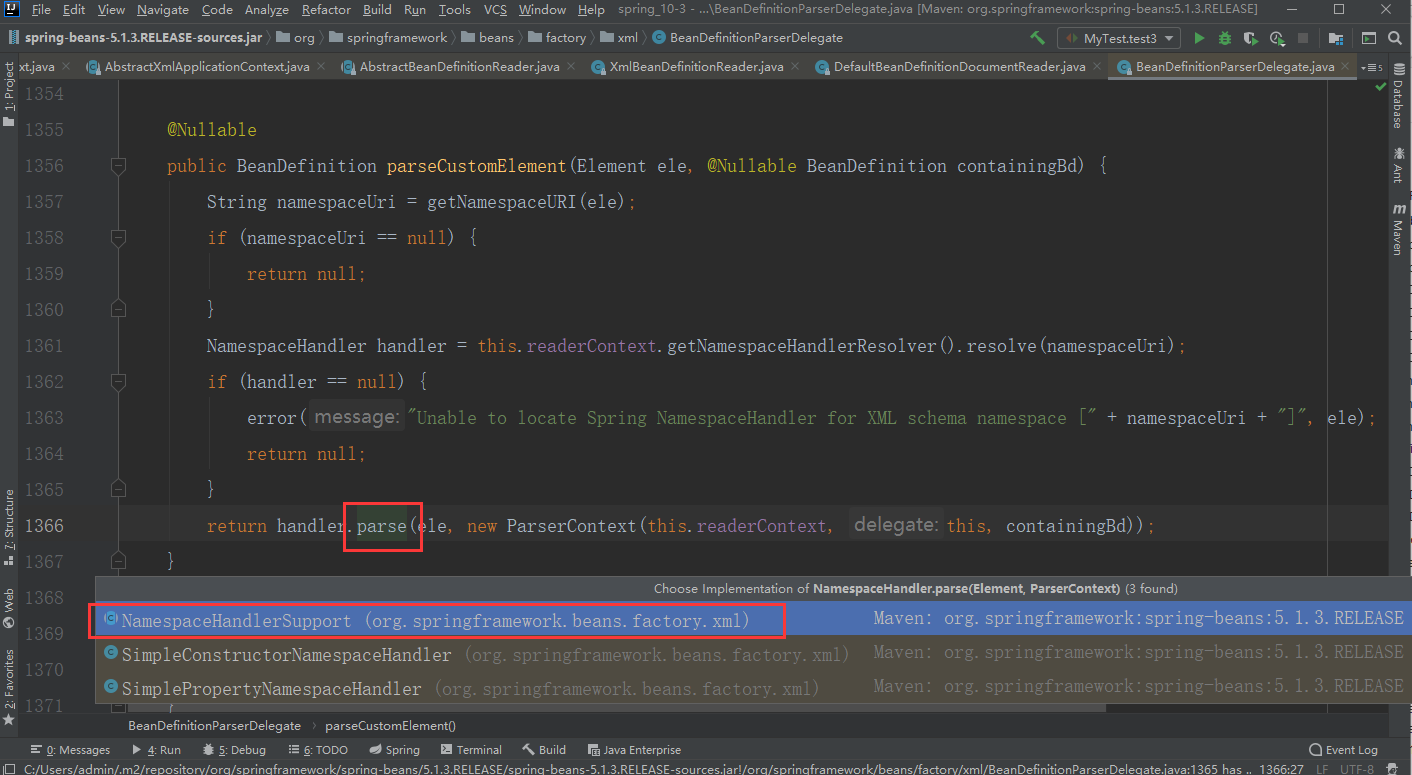Open the Favorites tool window

click(x=9, y=687)
